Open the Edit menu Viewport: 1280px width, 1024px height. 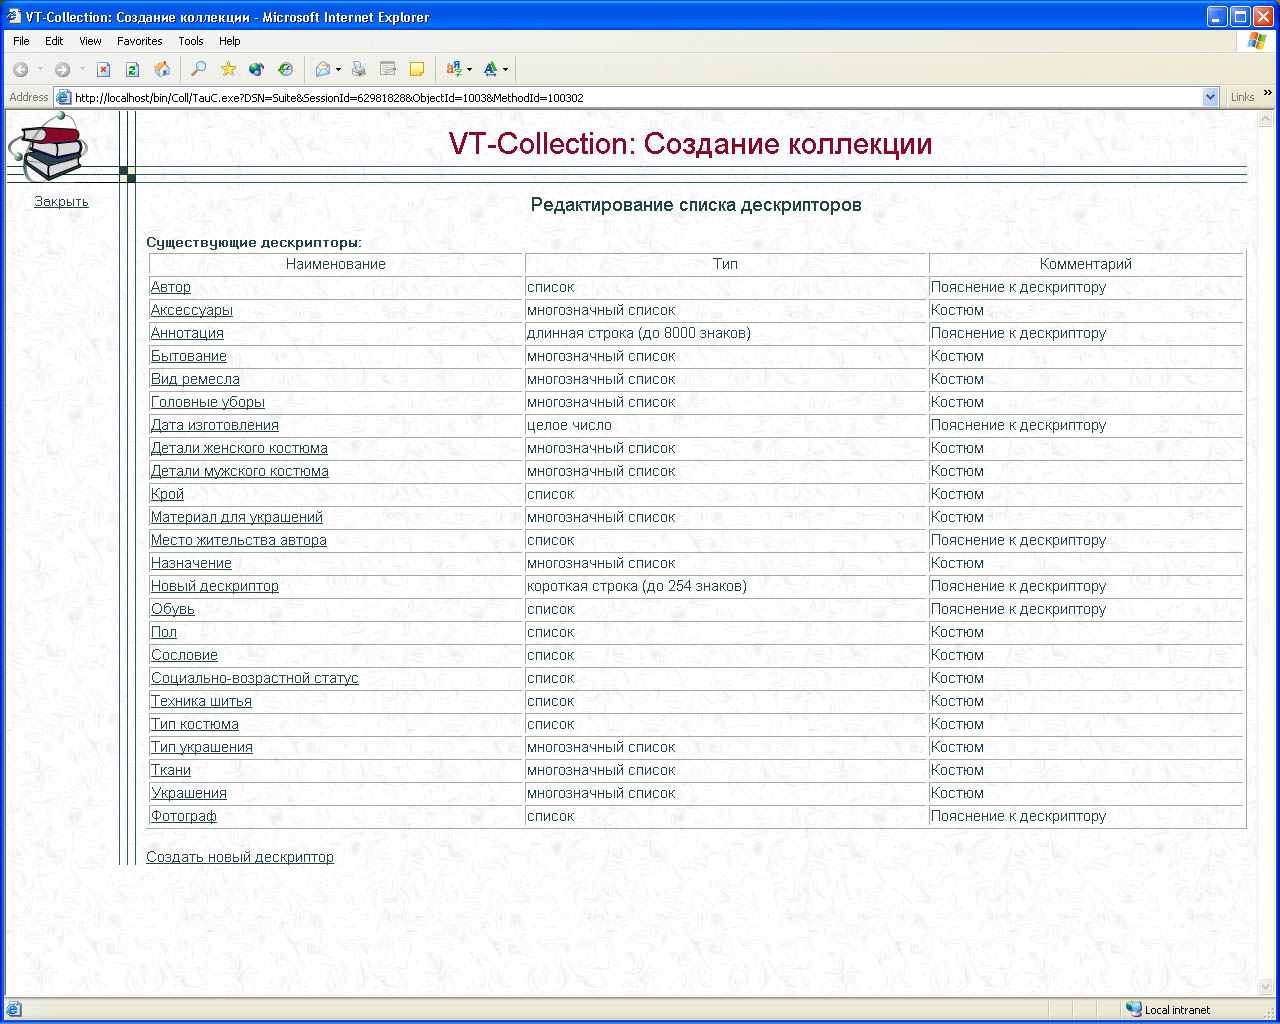54,41
